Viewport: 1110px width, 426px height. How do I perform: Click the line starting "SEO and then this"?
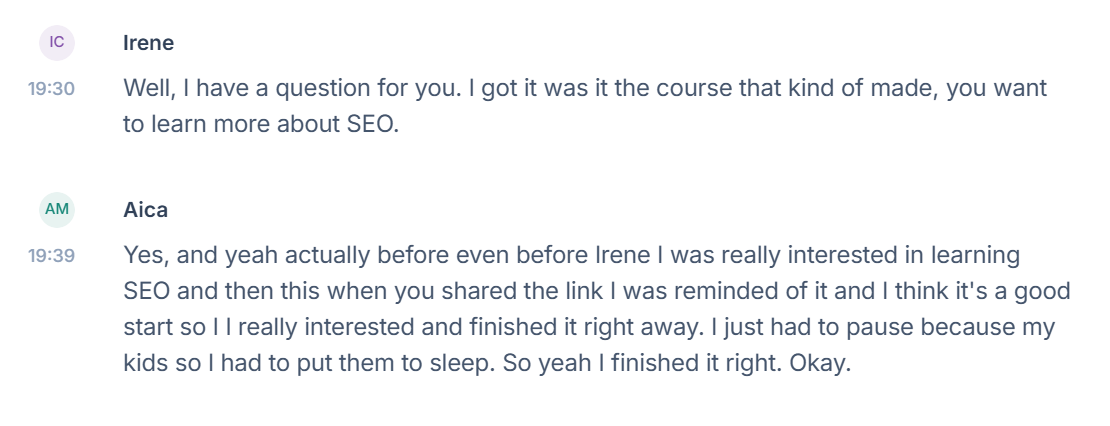pos(596,291)
